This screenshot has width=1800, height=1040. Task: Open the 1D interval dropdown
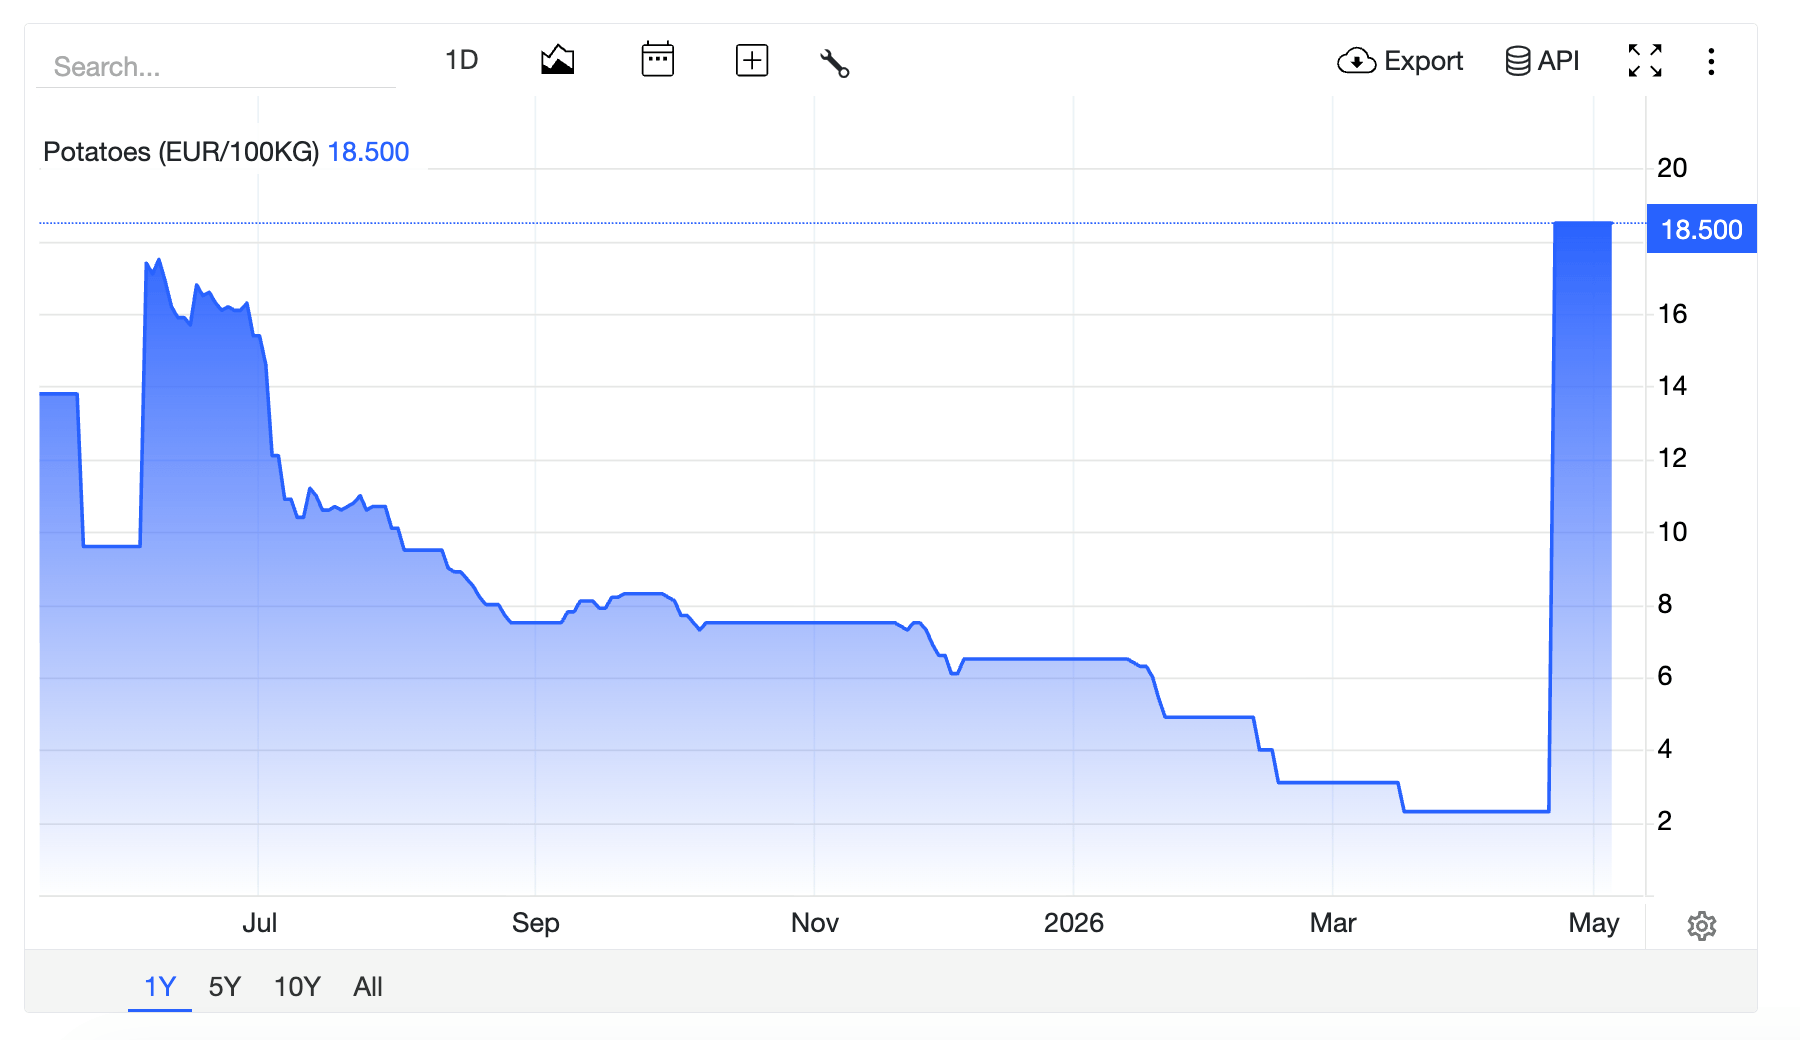pos(462,60)
